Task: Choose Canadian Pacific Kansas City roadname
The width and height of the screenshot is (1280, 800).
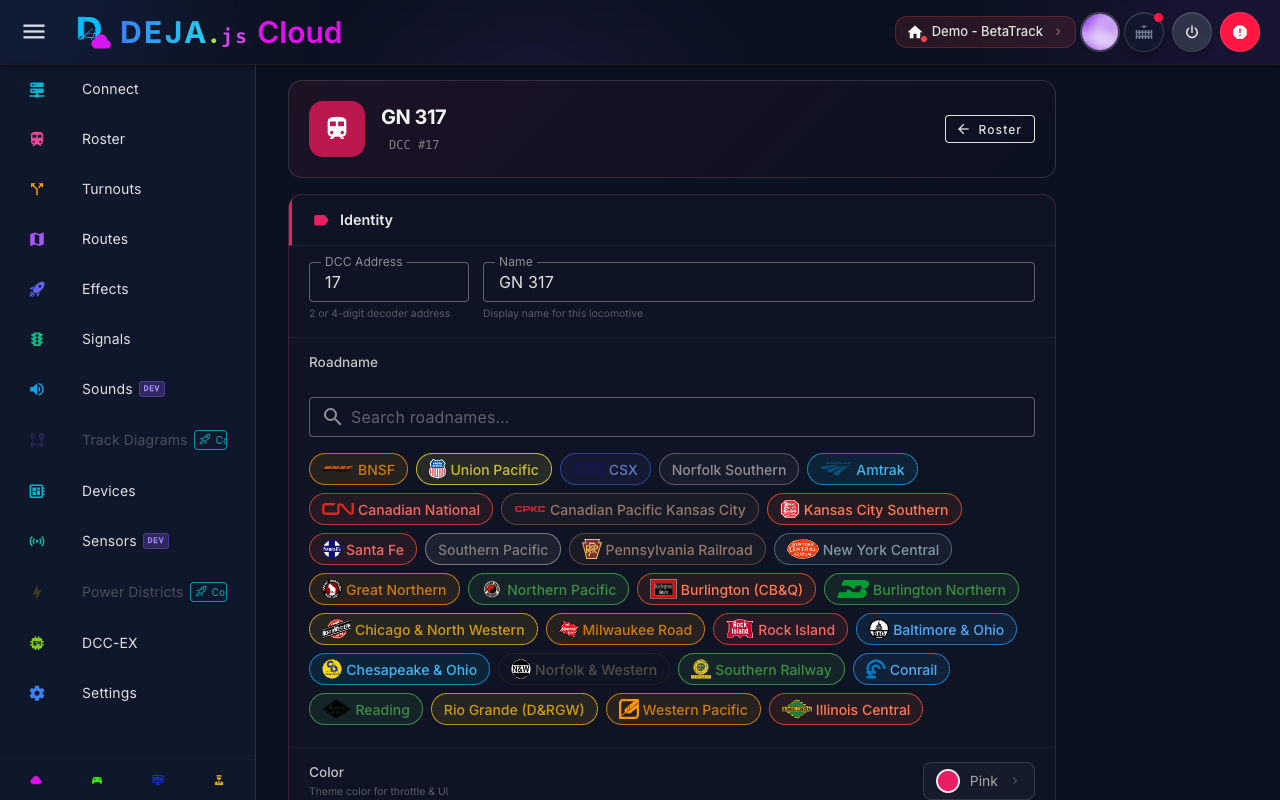Action: click(x=630, y=510)
